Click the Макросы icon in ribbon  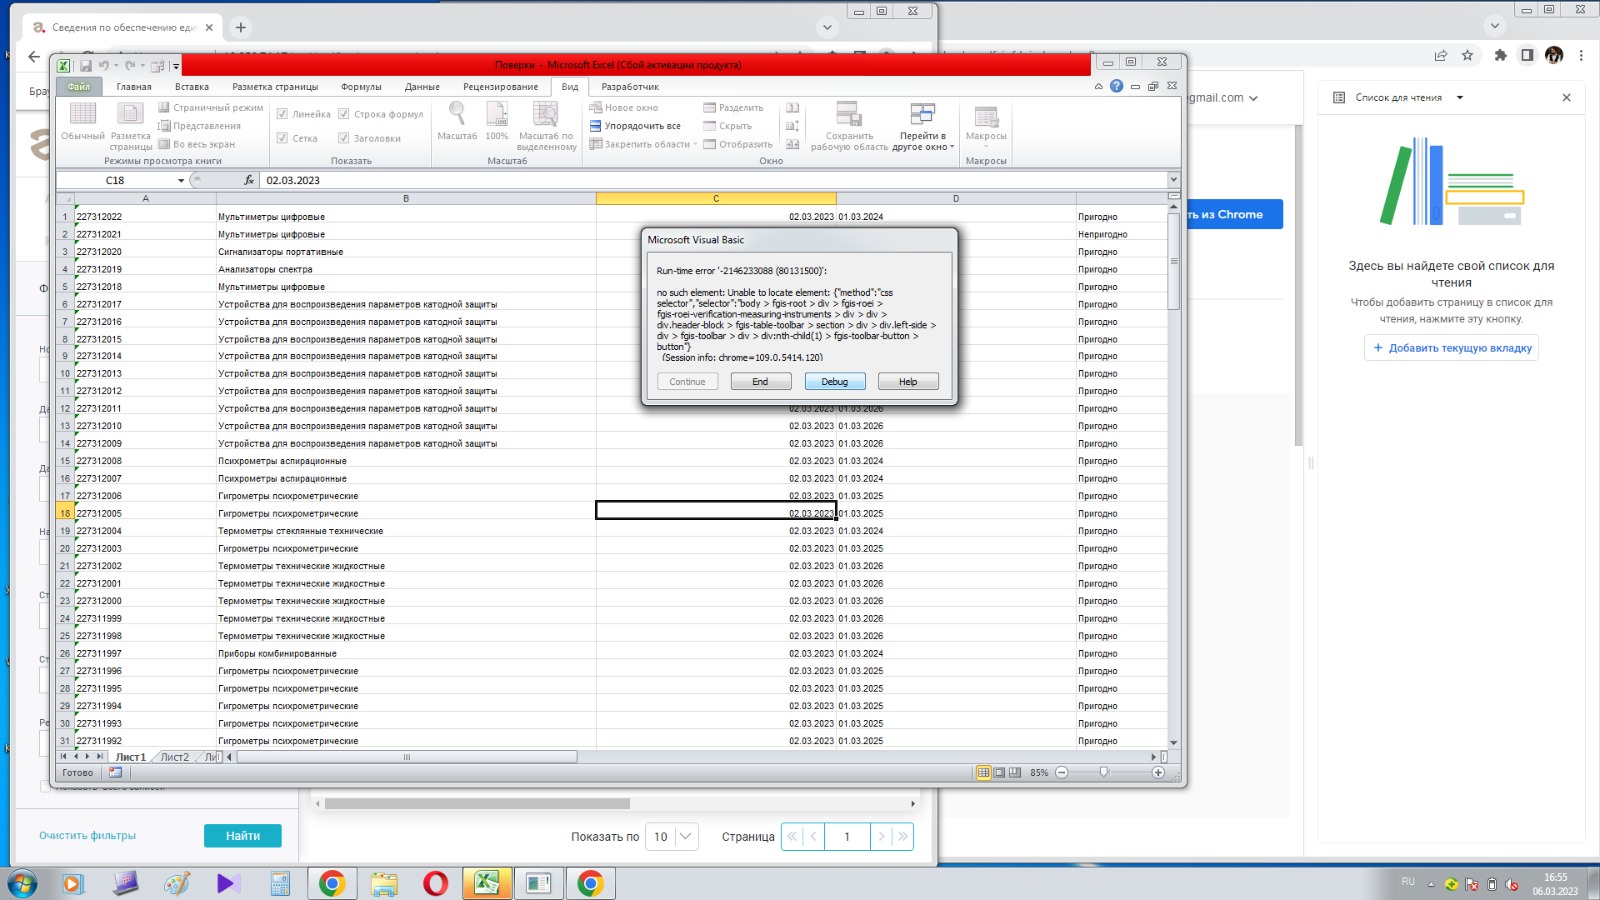click(x=986, y=117)
